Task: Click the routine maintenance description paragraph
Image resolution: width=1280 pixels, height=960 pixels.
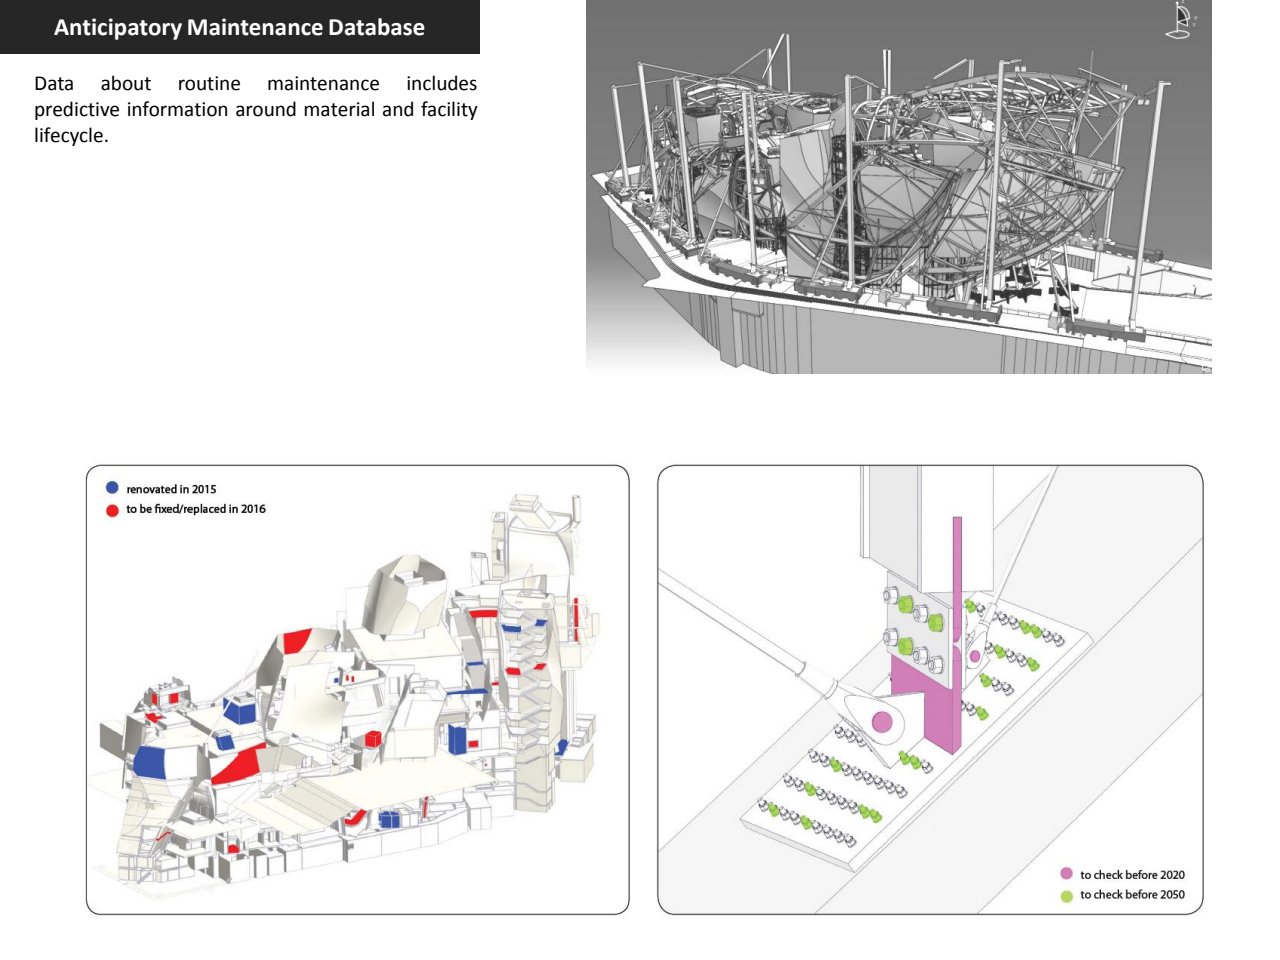Action: pos(255,109)
